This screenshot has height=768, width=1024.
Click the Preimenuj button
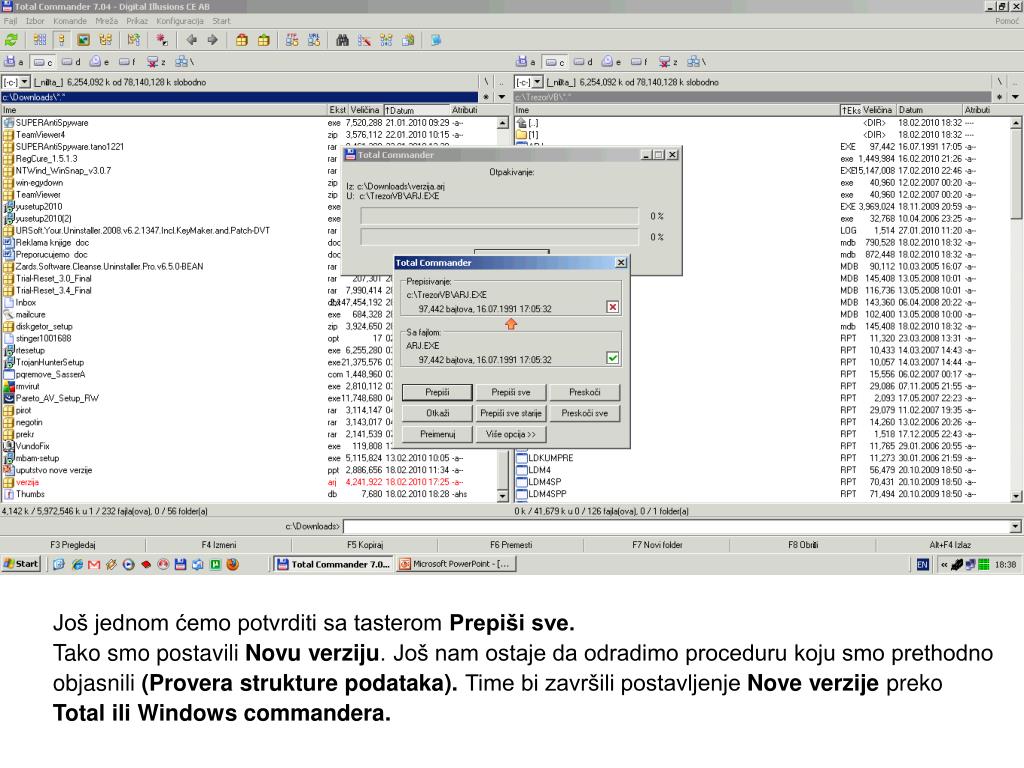(437, 434)
